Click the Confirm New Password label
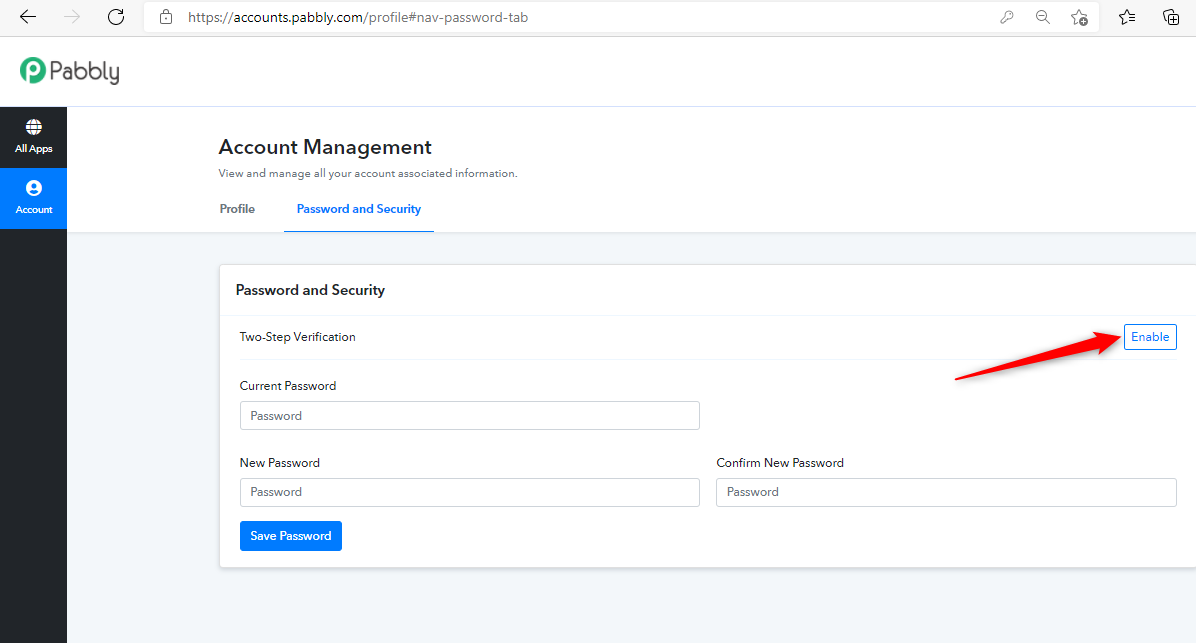This screenshot has width=1196, height=643. tap(780, 463)
